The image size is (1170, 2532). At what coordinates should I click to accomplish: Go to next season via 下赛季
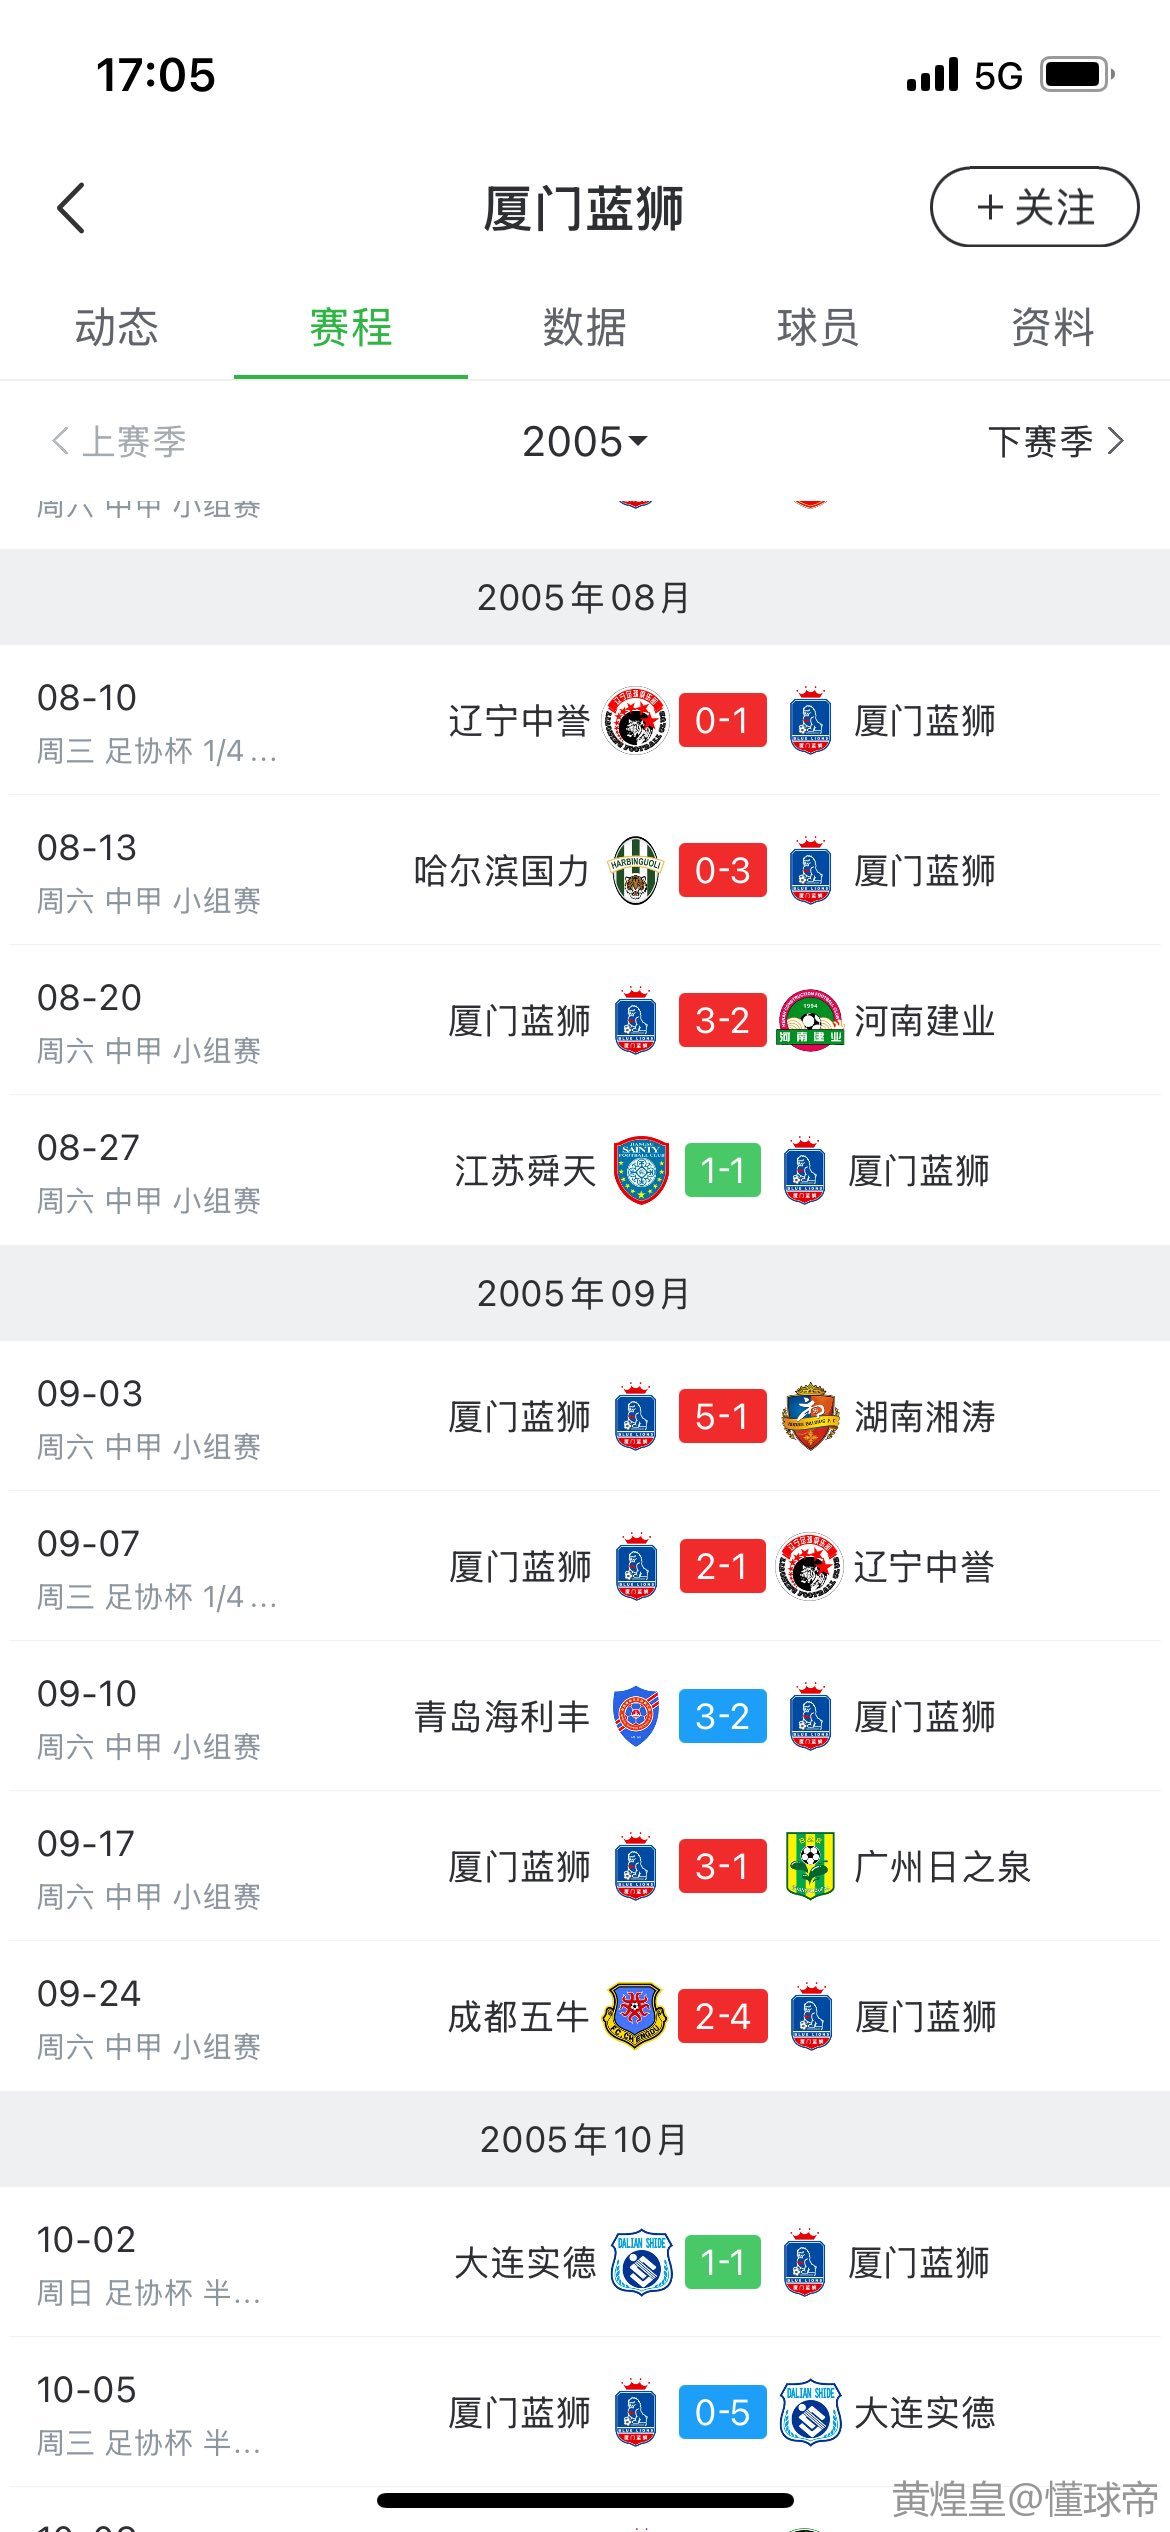point(1055,441)
